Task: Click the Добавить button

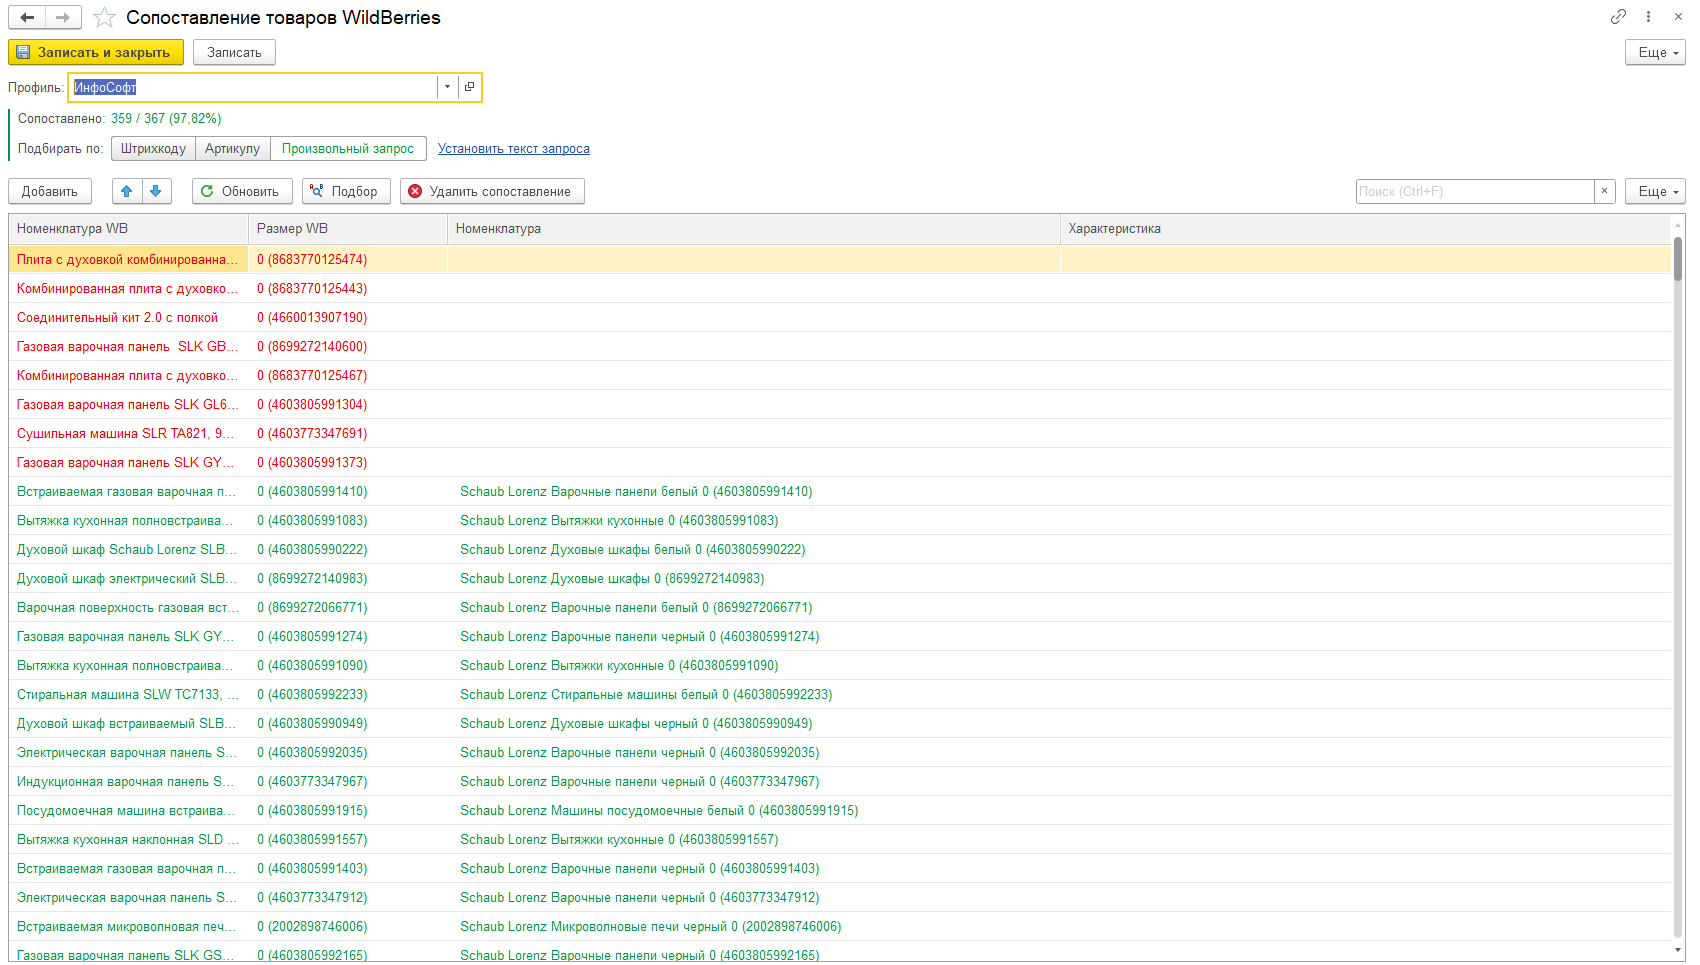Action: [50, 191]
